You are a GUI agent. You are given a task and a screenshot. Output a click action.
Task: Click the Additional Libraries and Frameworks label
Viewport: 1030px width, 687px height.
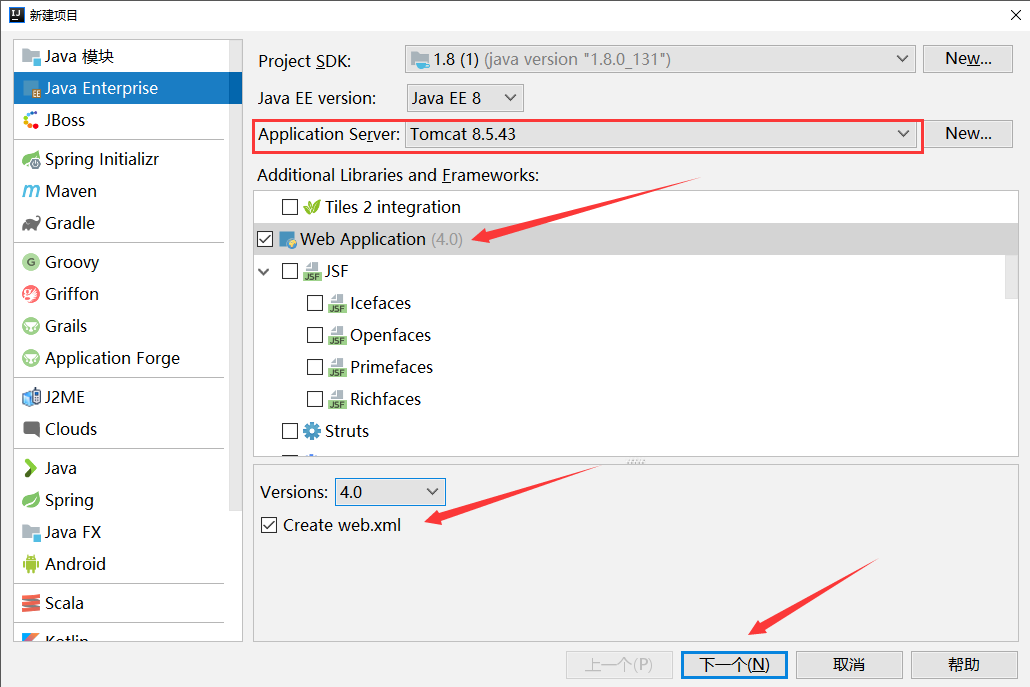tap(398, 175)
